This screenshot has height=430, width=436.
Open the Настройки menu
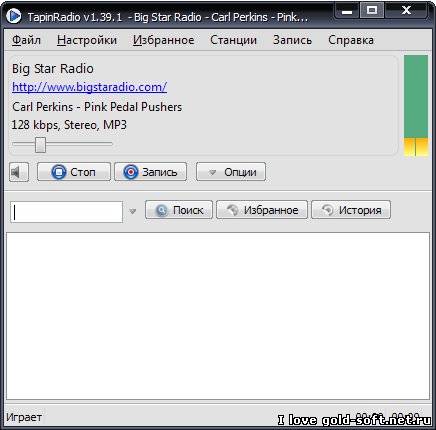click(x=87, y=40)
